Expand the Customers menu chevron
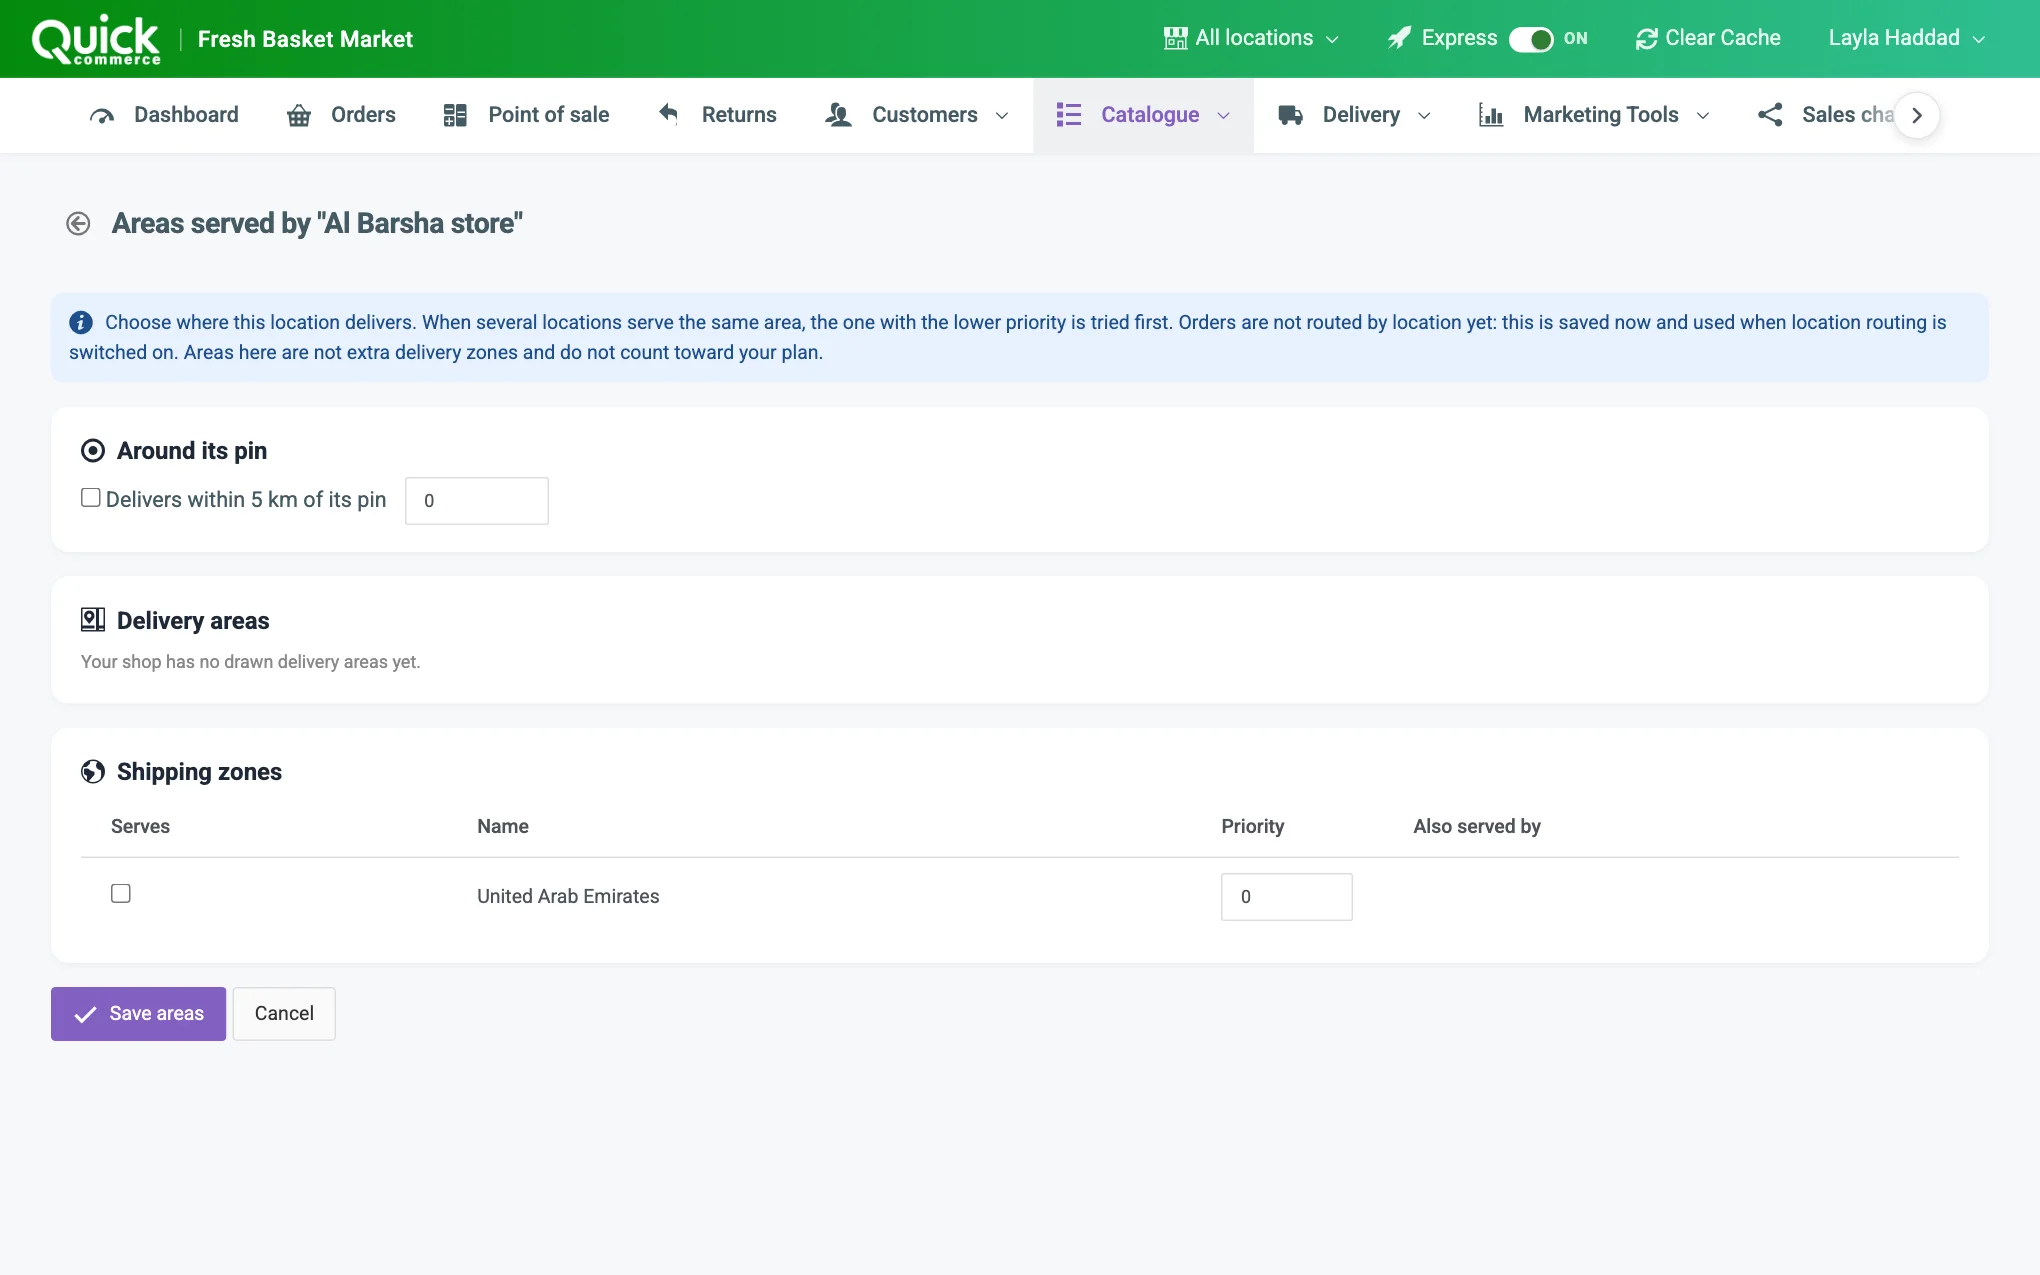This screenshot has width=2040, height=1275. (x=1002, y=116)
